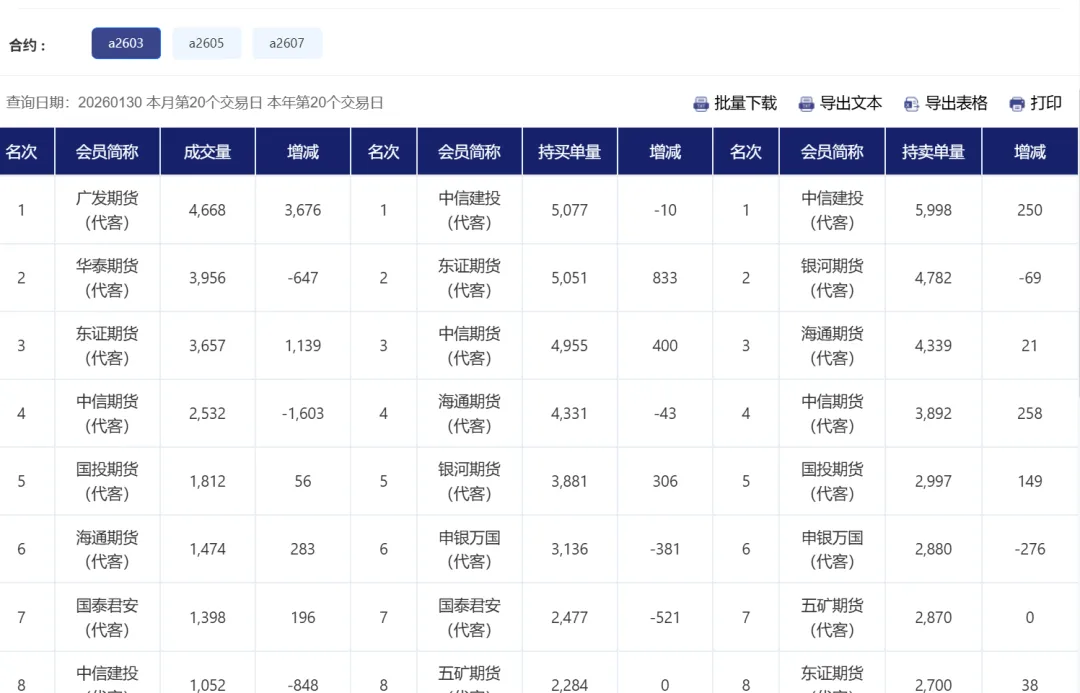Click short position change -276
The width and height of the screenshot is (1080, 693).
click(x=1030, y=549)
